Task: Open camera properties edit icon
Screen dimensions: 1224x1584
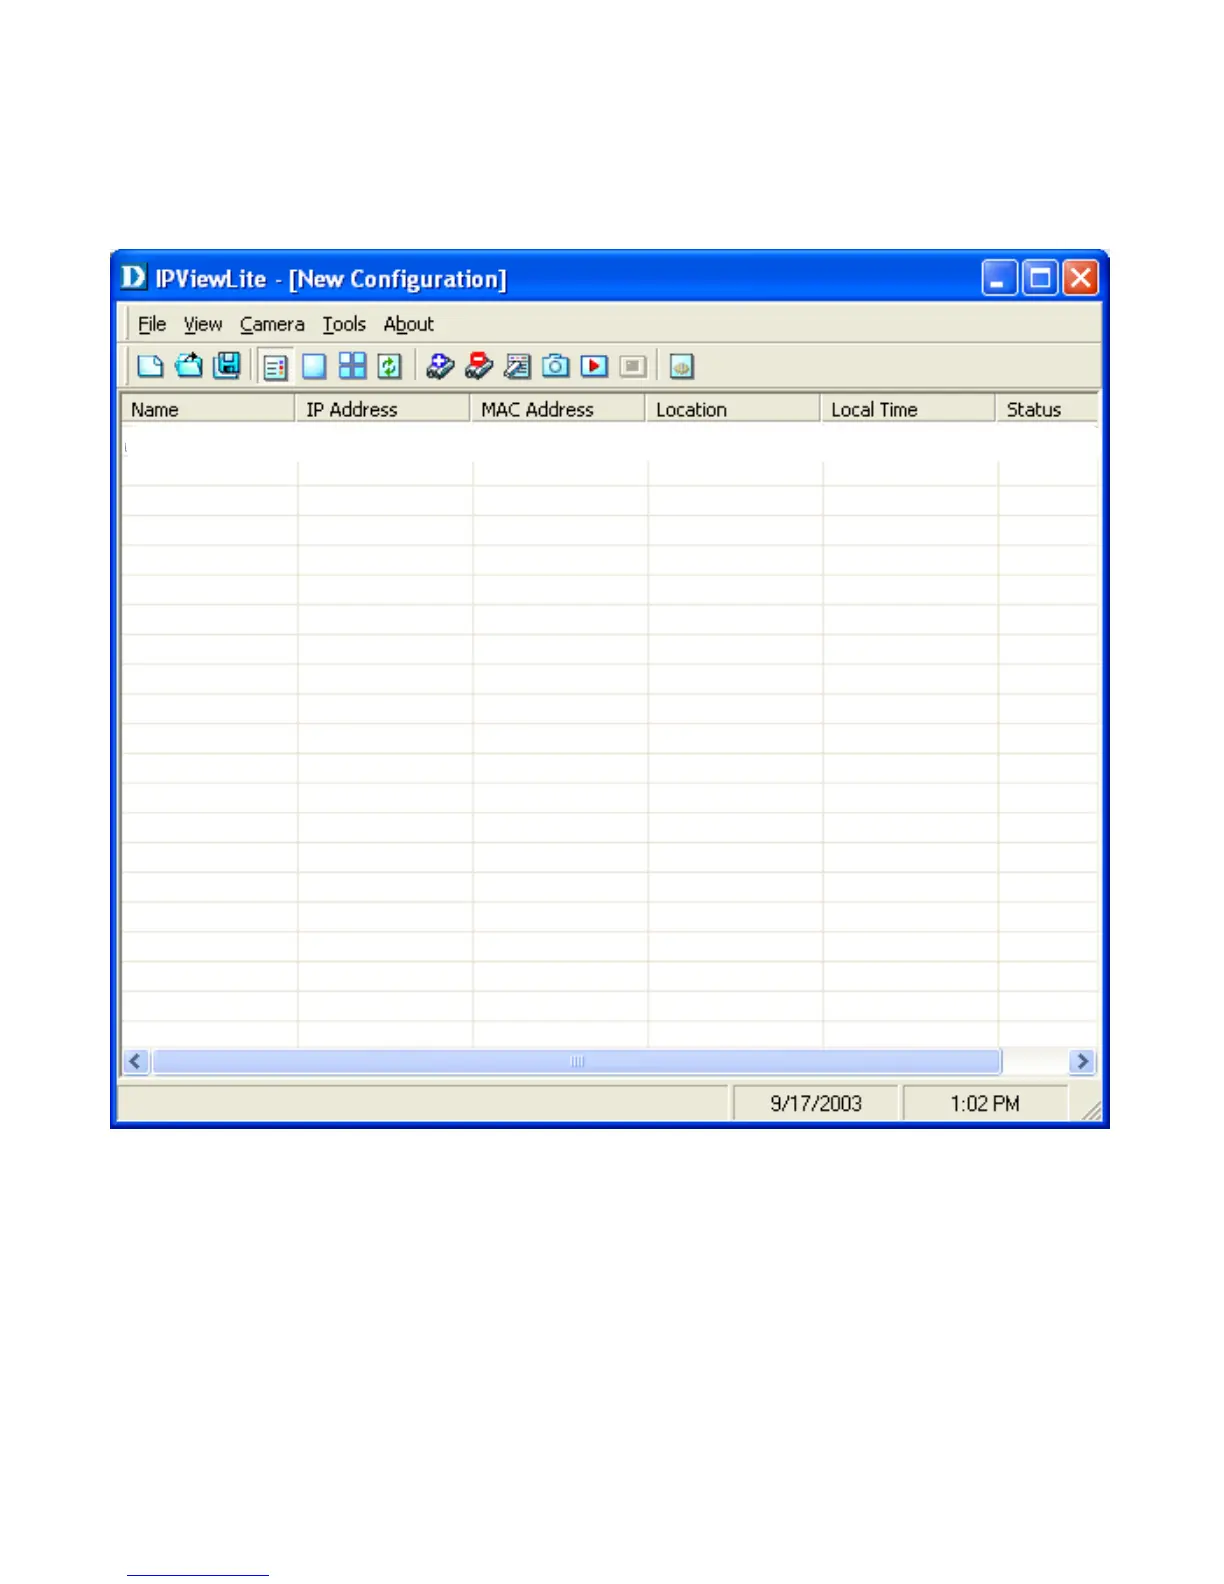Action: pos(517,366)
